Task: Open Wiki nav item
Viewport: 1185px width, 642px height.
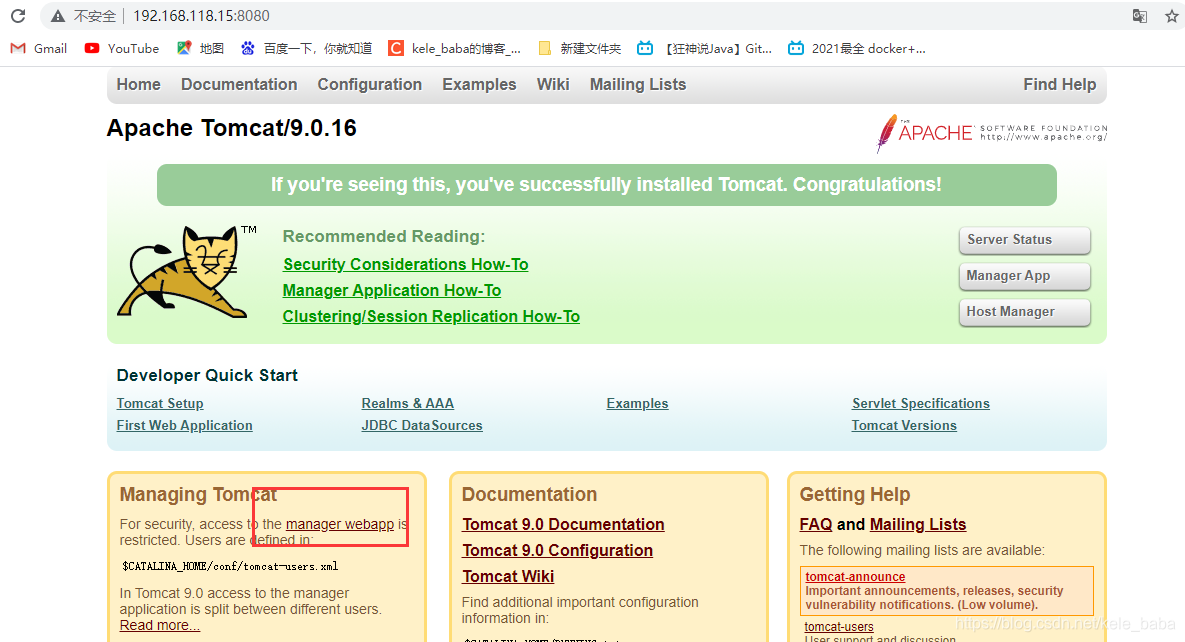Action: coord(553,85)
